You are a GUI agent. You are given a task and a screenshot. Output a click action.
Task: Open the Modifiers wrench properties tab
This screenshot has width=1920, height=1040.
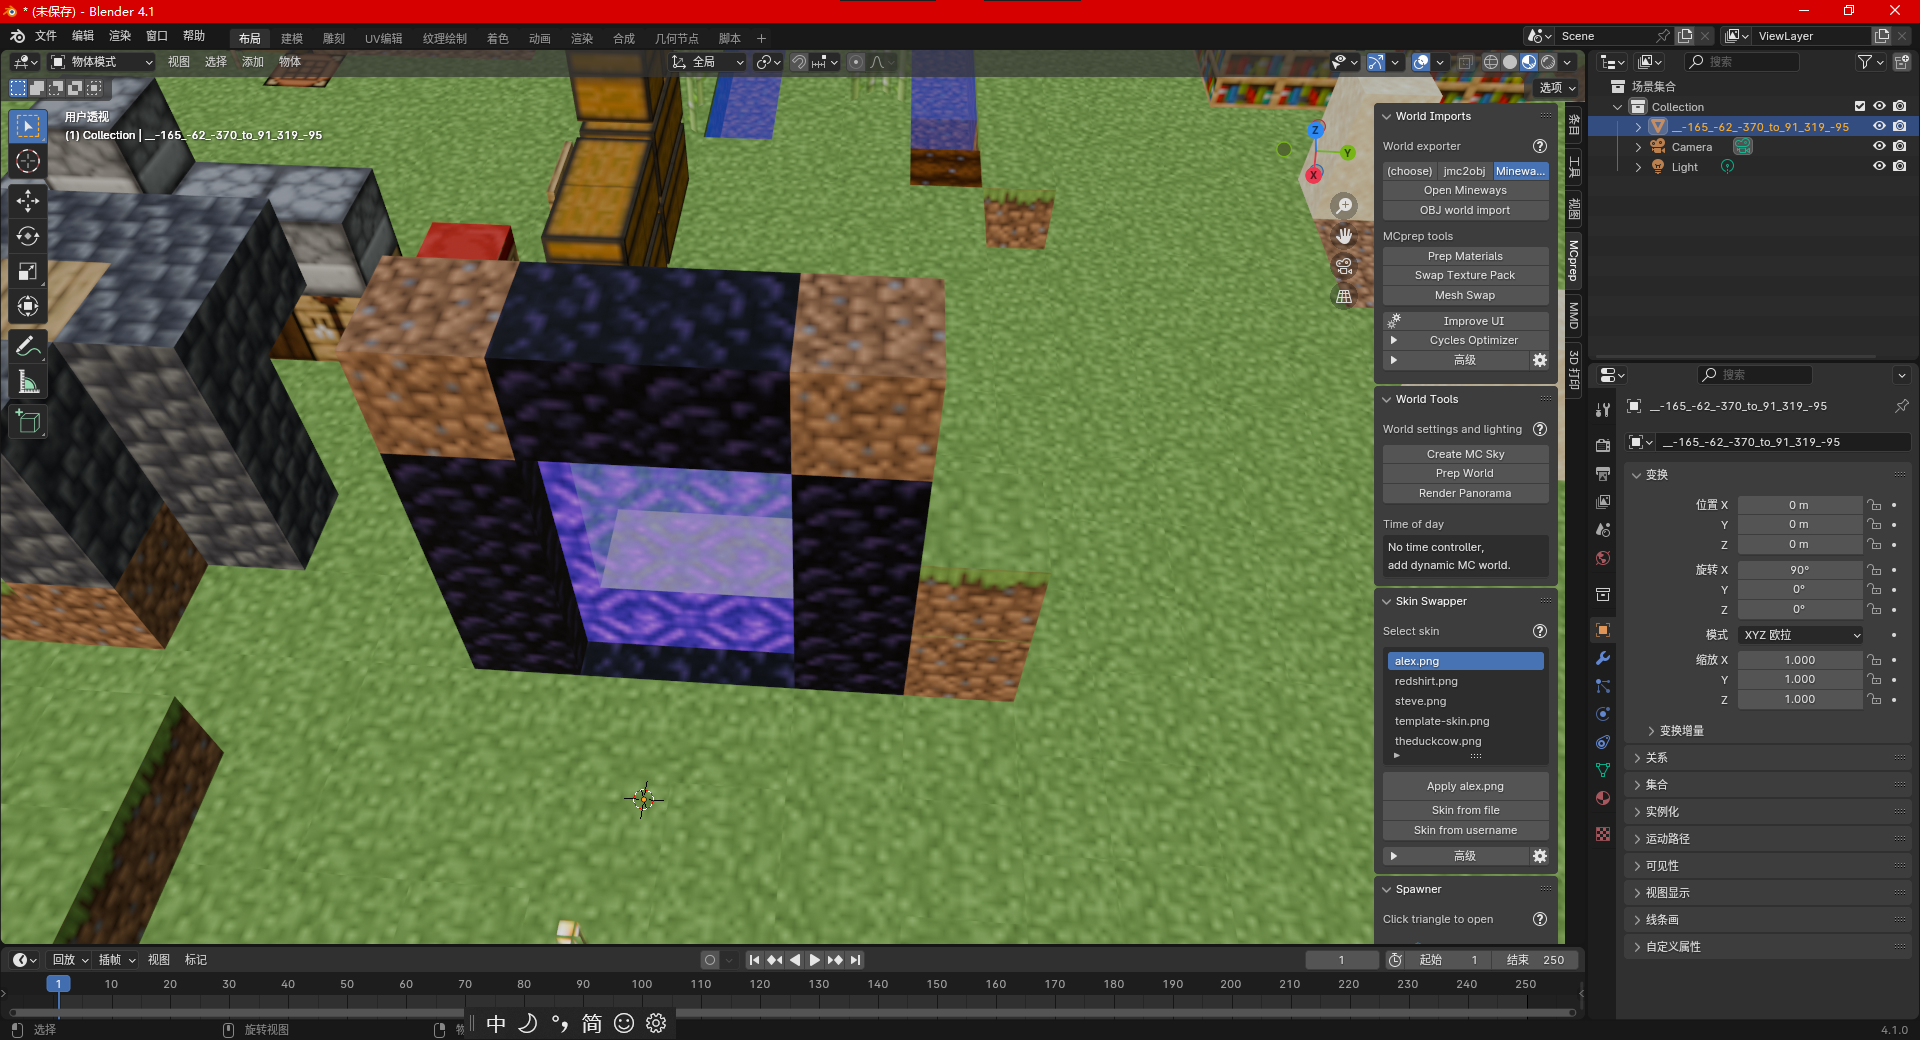[1603, 658]
